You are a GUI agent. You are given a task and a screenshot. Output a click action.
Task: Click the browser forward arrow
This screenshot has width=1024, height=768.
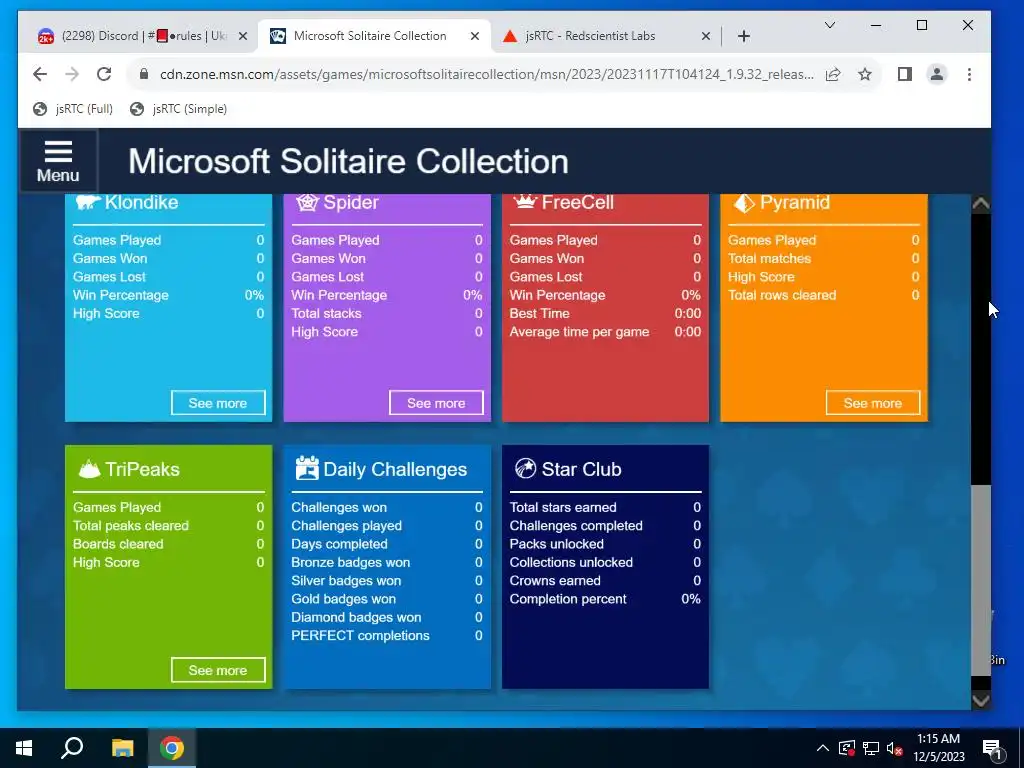pos(72,74)
